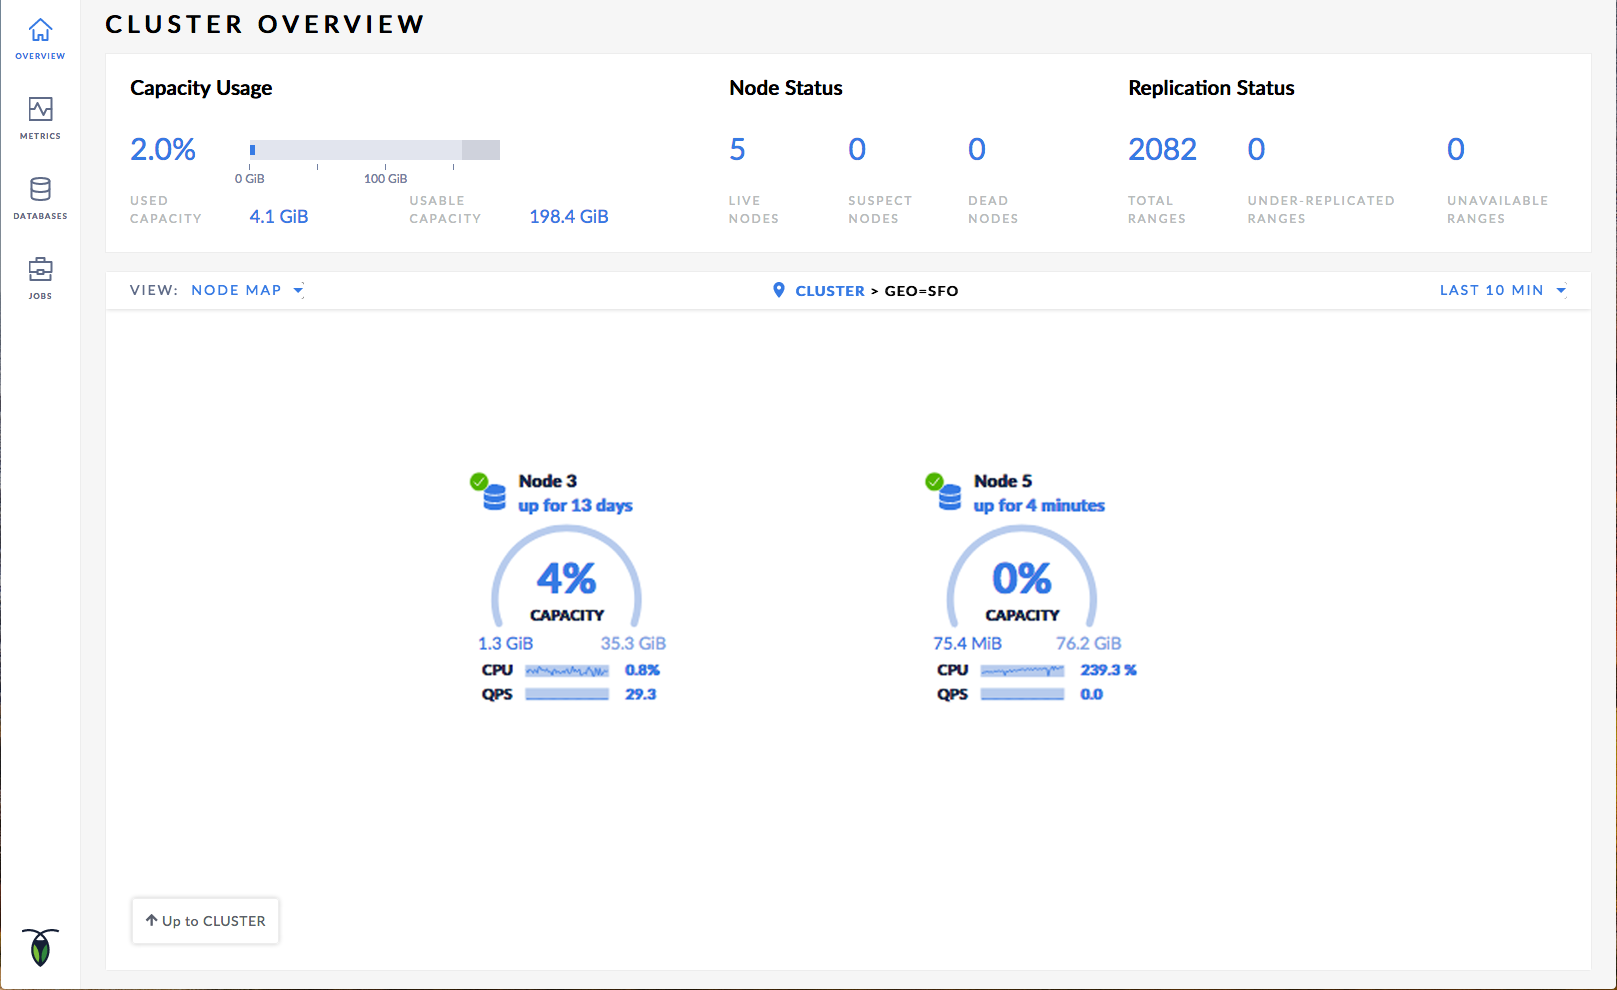
Task: Click the location pin icon beside CLUSTER
Action: [779, 290]
